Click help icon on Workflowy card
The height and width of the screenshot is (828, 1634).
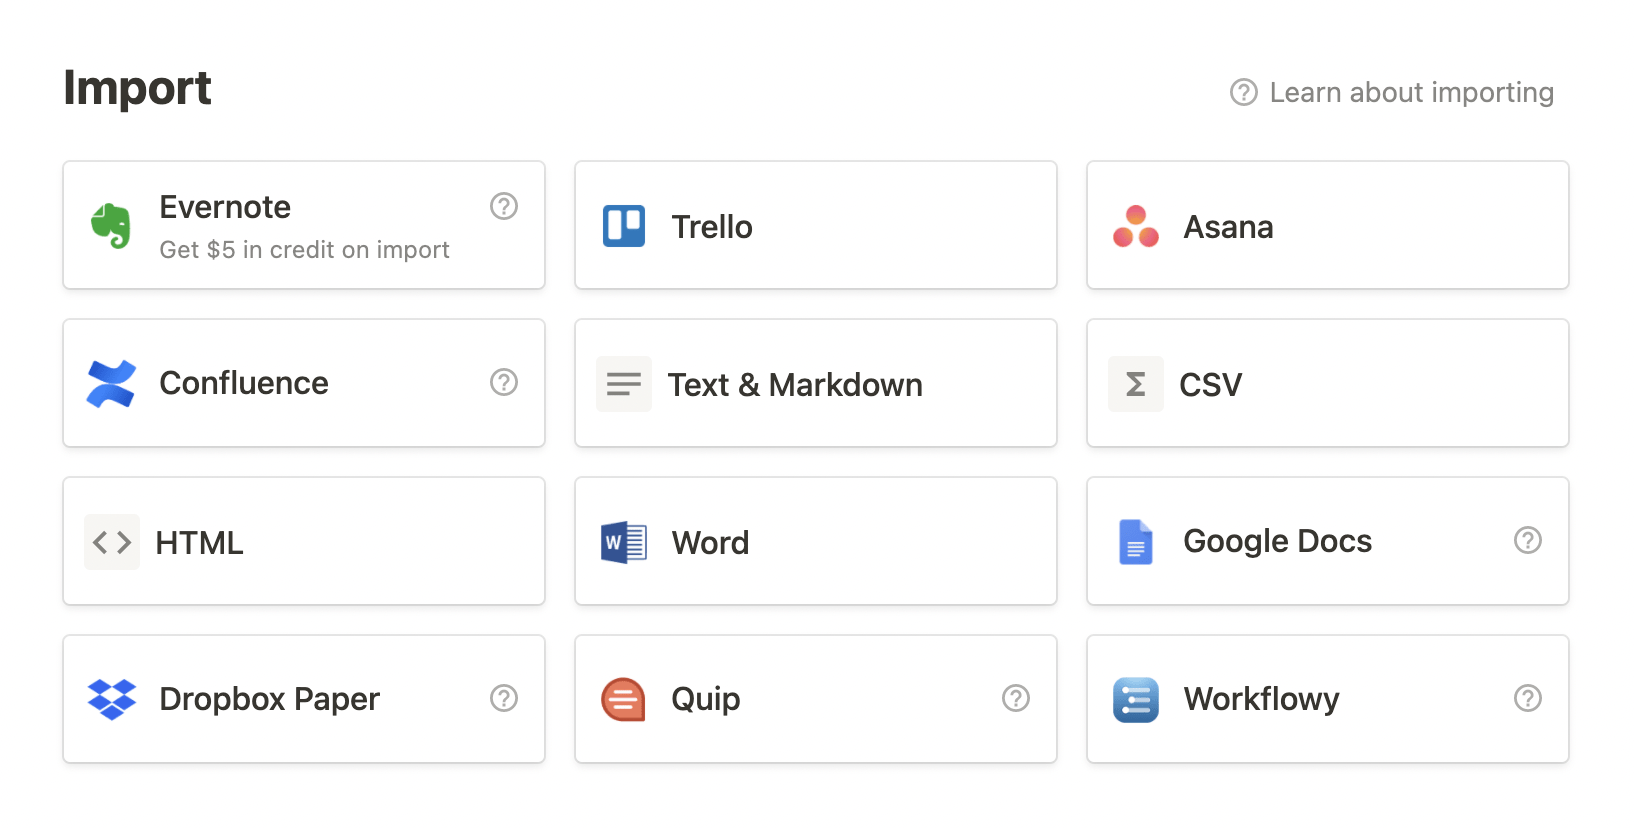point(1528,698)
